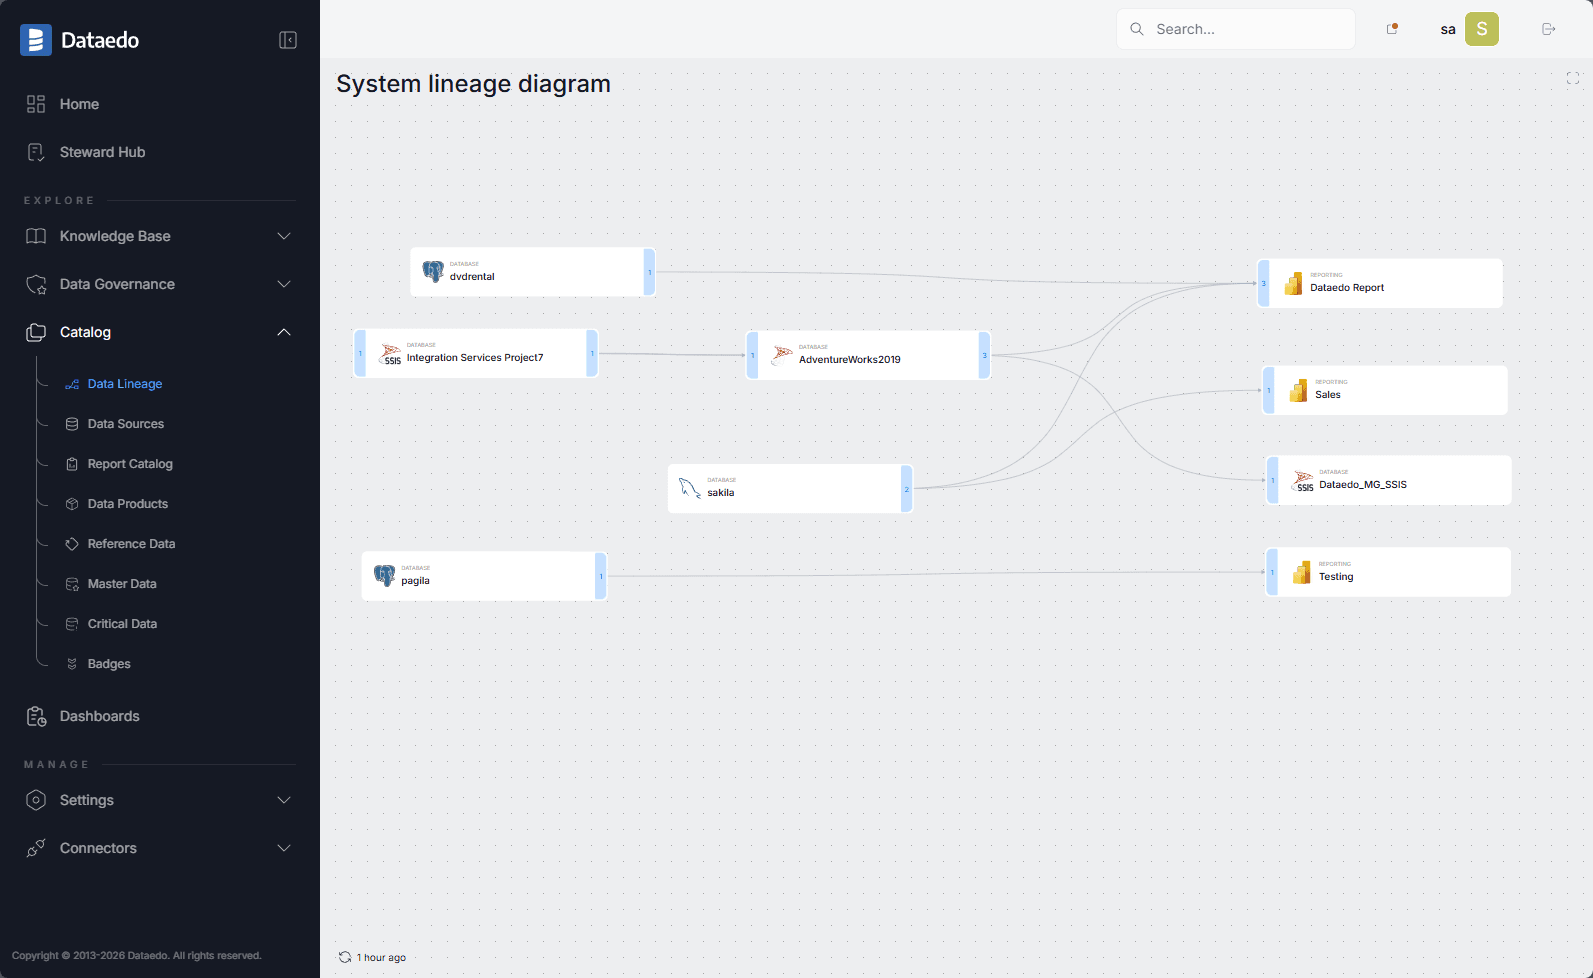
Task: Click the Dataedo logo icon
Action: click(36, 40)
